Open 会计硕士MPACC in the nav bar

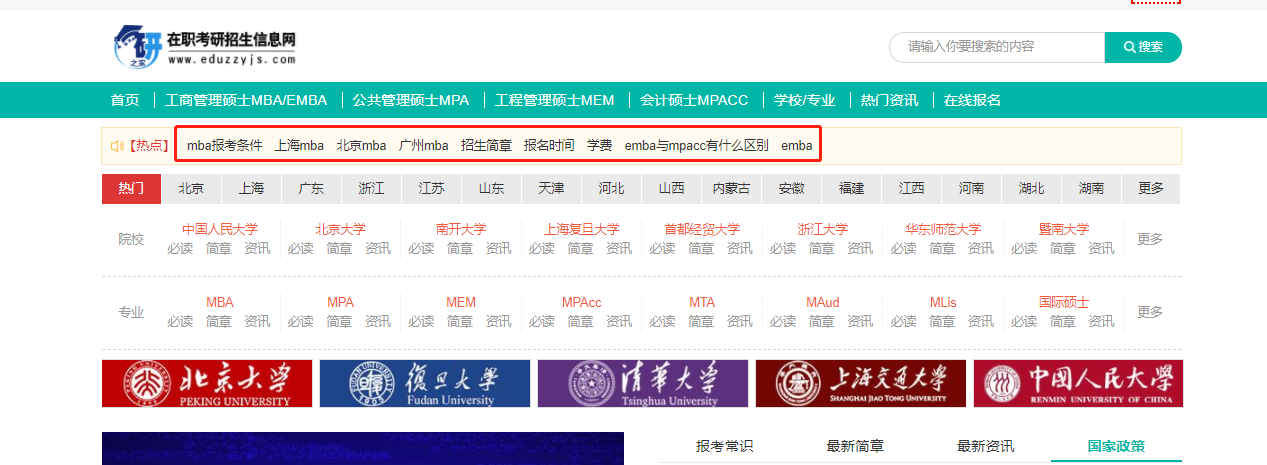(694, 100)
